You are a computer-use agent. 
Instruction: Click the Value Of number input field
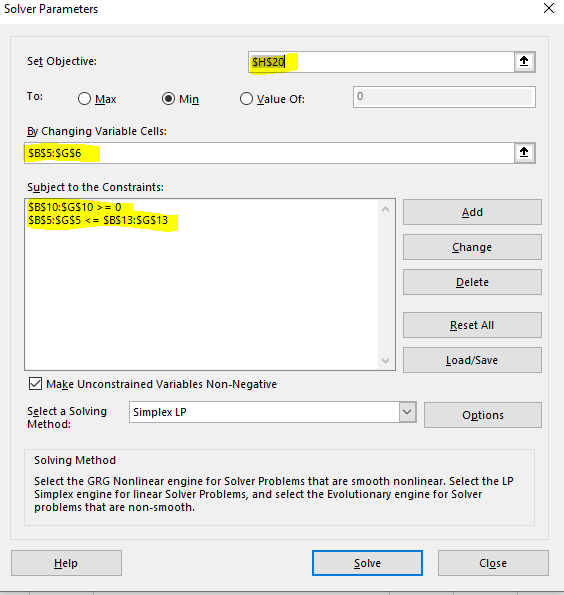point(444,97)
